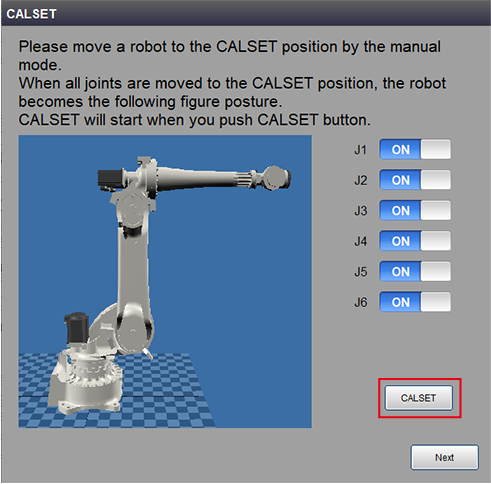
Task: Click the robot's white base pedestal
Action: [x=85, y=383]
